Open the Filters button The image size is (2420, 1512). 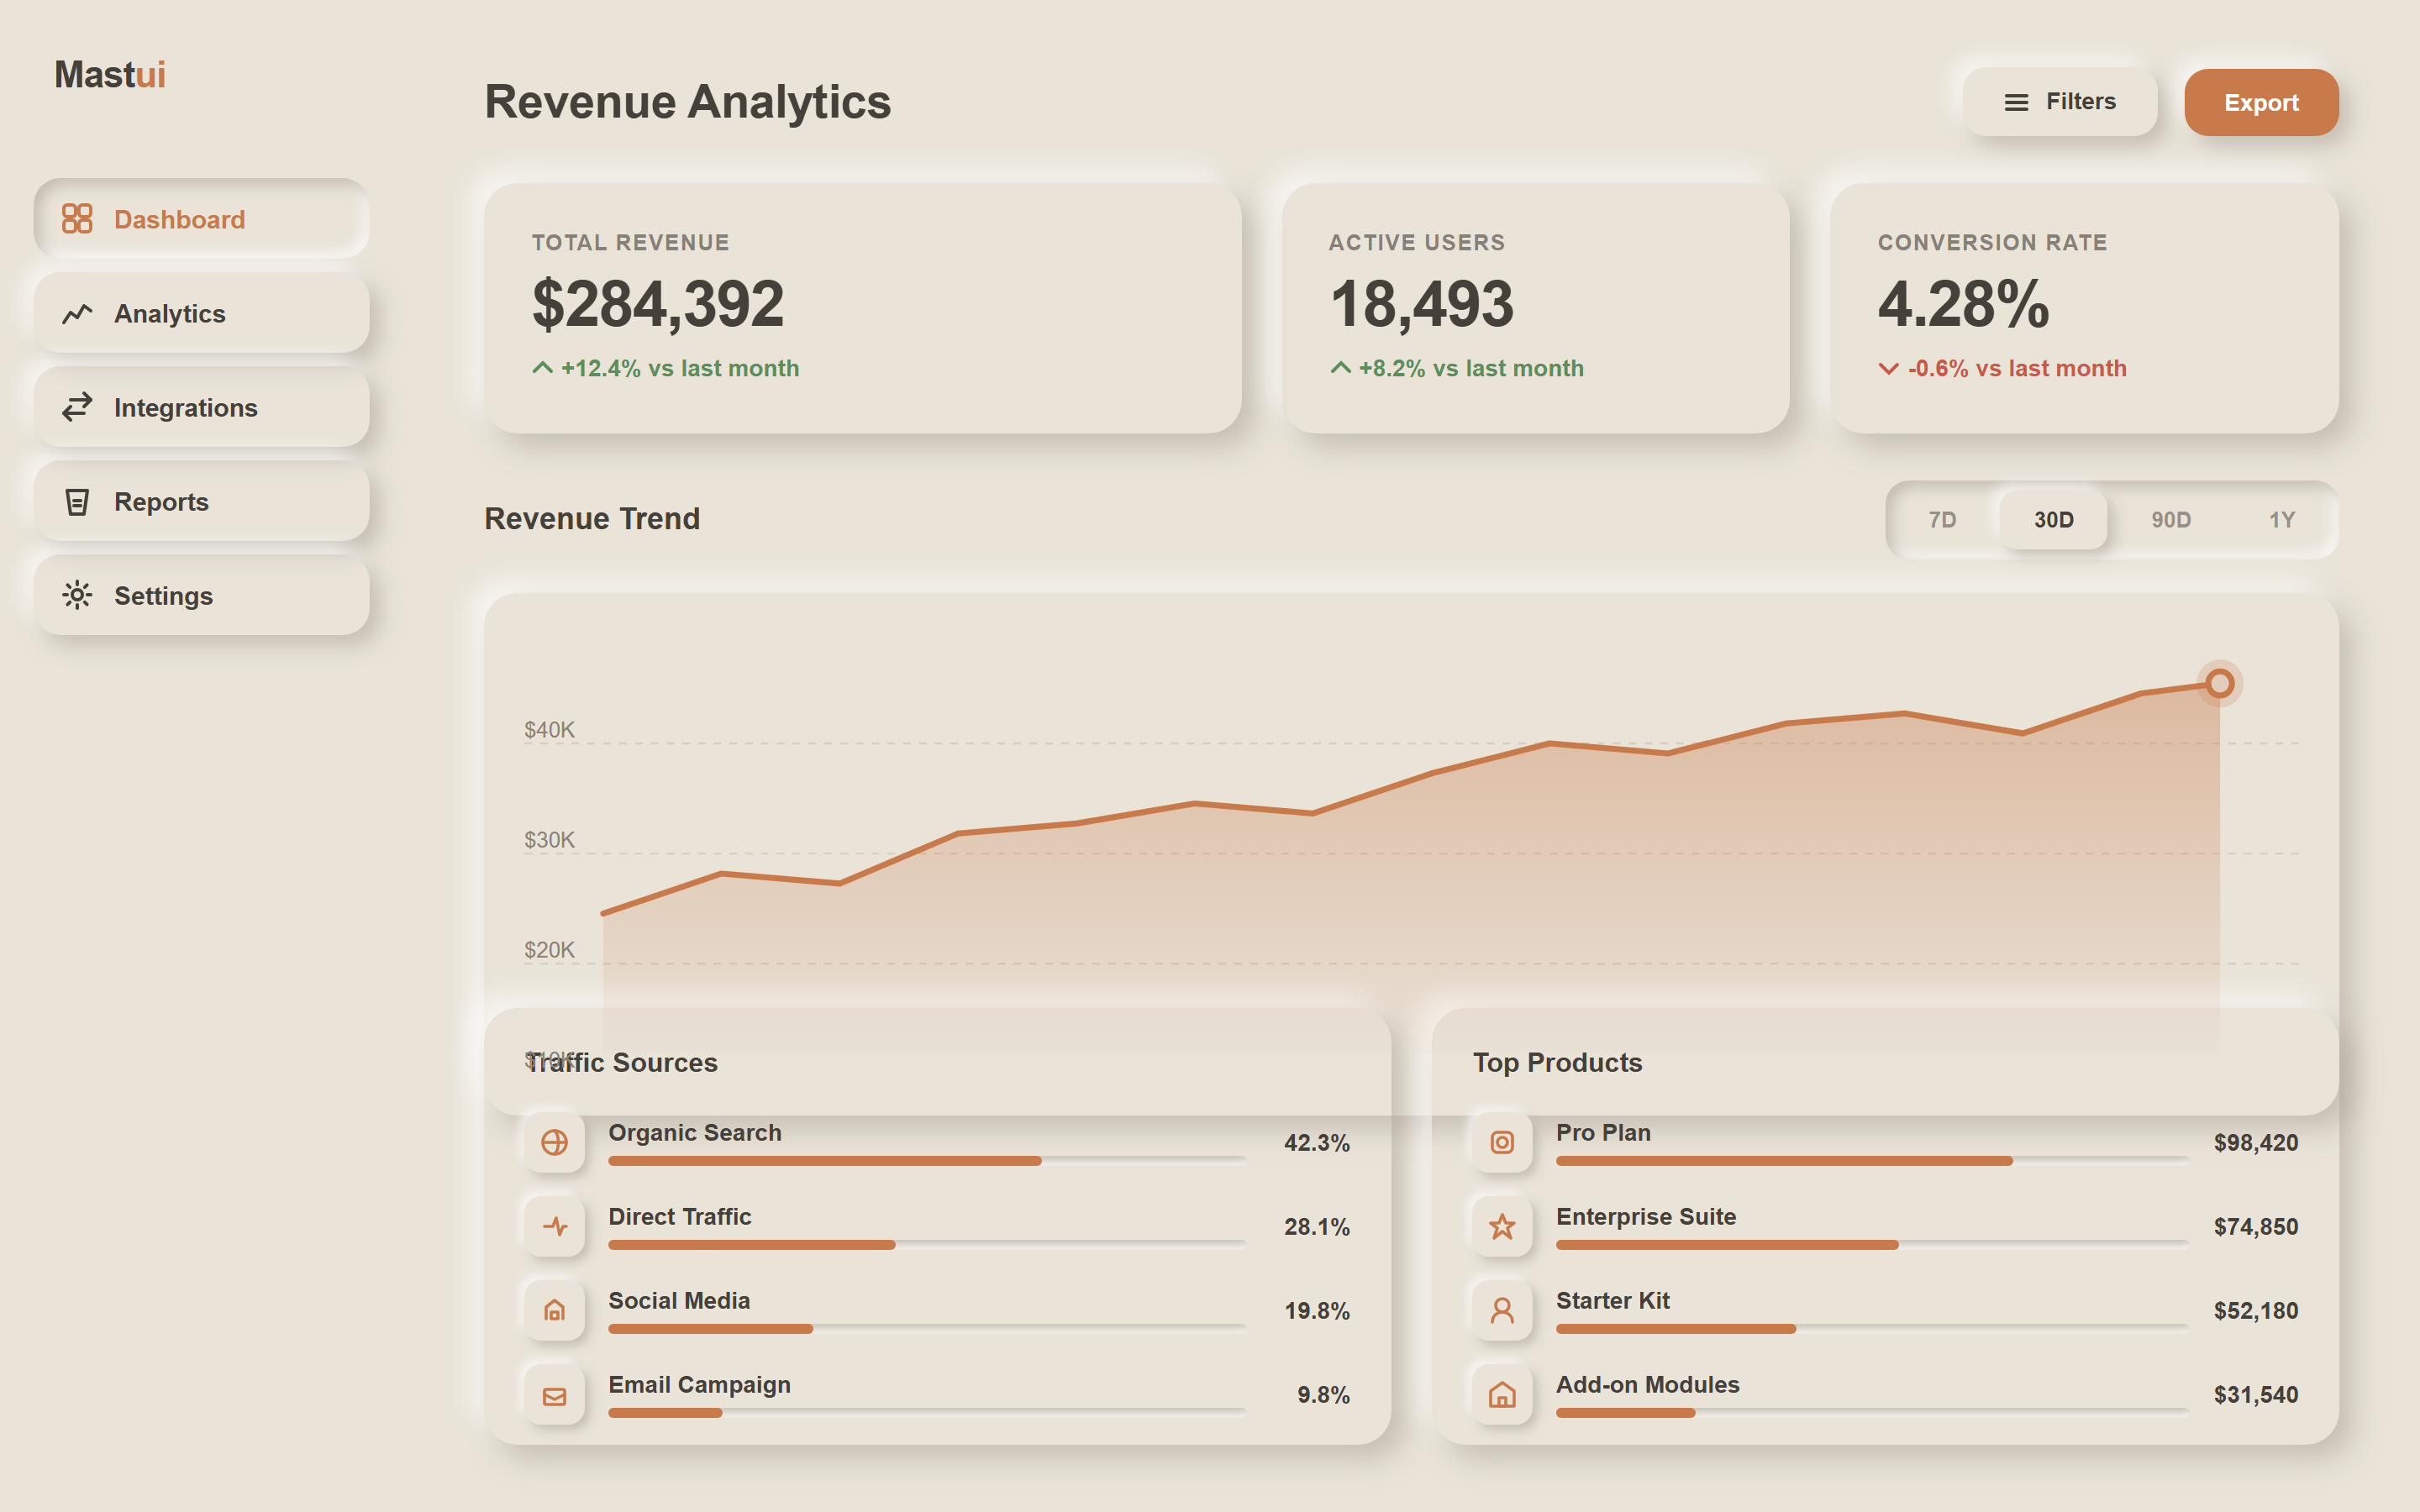coord(2059,102)
